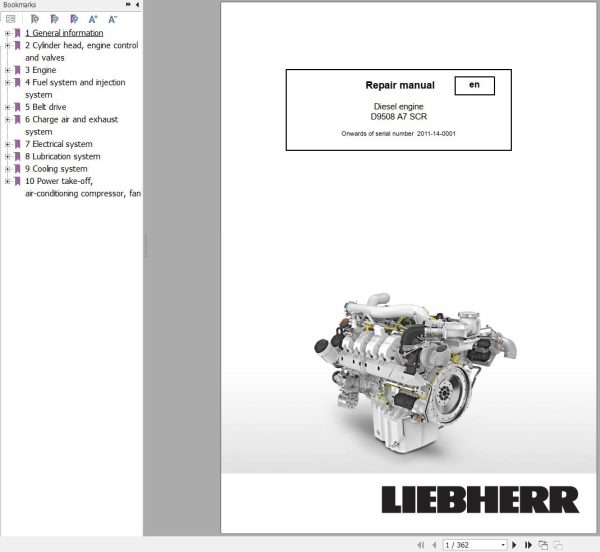Open bookmark 6 Charge air and exhaust
This screenshot has height=552, width=600.
(71, 125)
